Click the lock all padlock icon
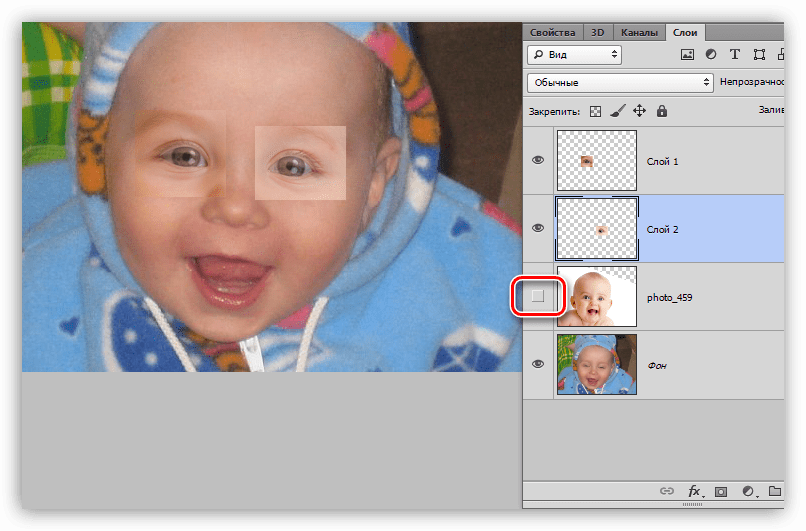The height and width of the screenshot is (531, 806). pos(662,111)
